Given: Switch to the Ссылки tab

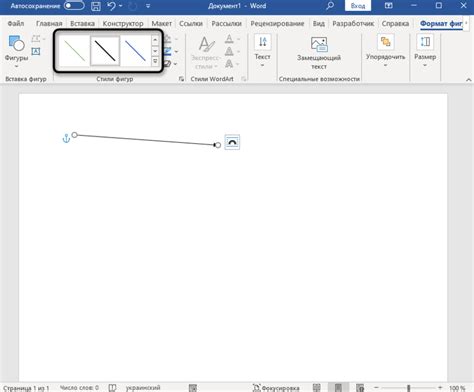Looking at the screenshot, I should [191, 24].
